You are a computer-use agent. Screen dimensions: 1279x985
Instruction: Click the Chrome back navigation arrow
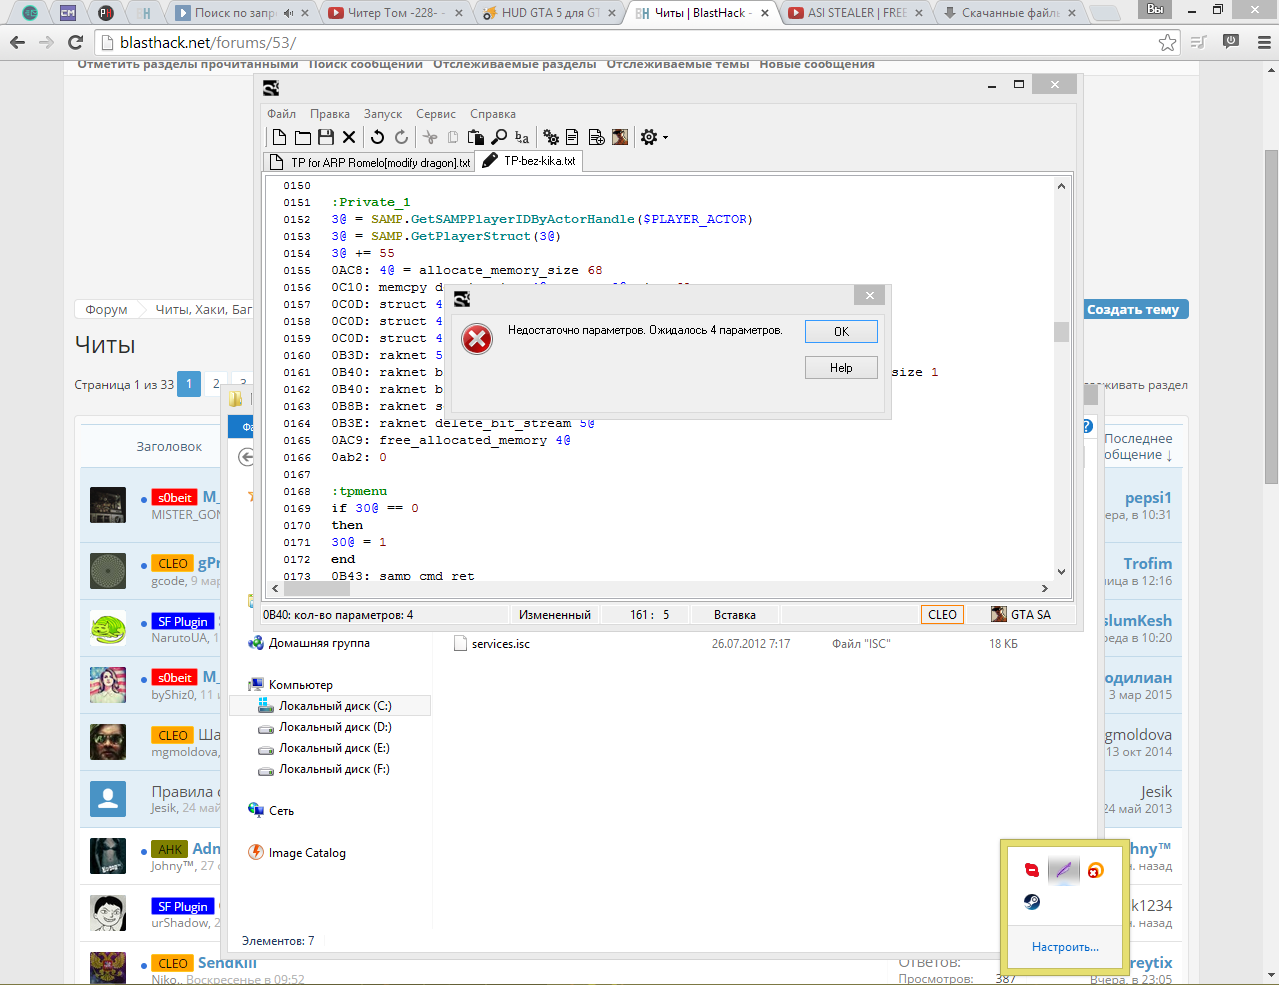point(17,42)
